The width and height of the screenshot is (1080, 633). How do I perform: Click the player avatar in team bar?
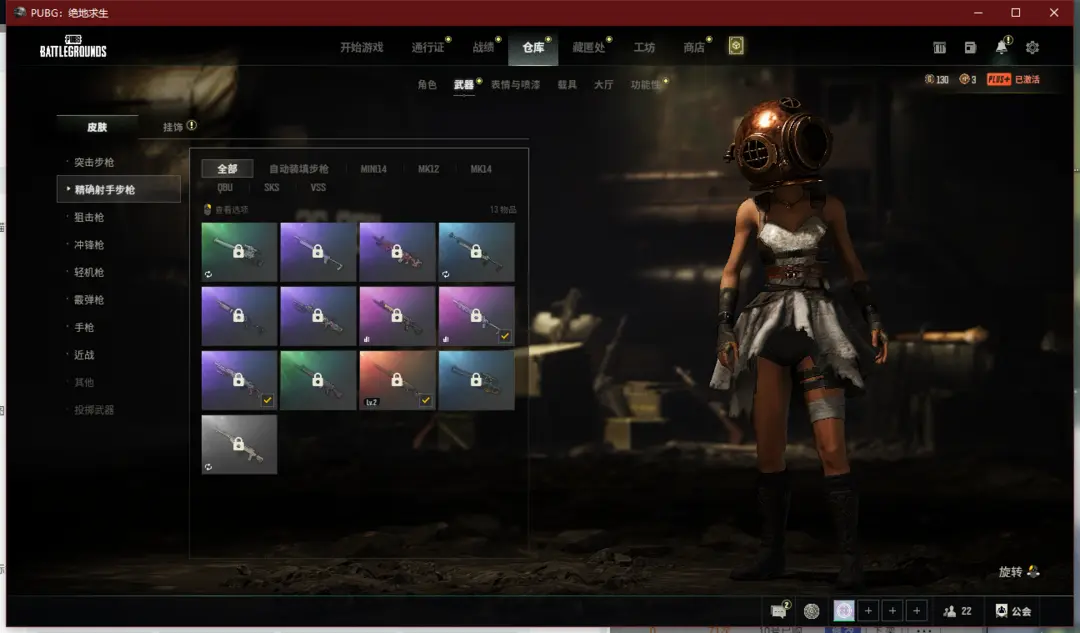[x=844, y=611]
